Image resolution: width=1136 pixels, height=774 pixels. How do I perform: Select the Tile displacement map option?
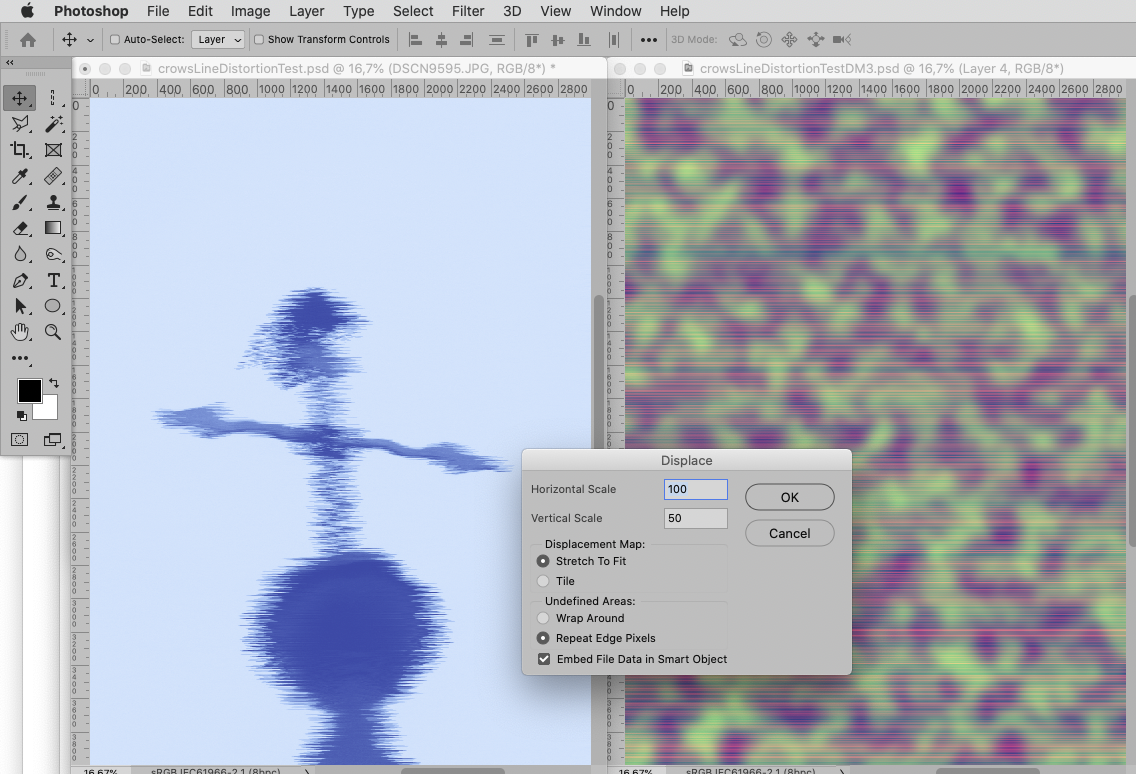[541, 581]
